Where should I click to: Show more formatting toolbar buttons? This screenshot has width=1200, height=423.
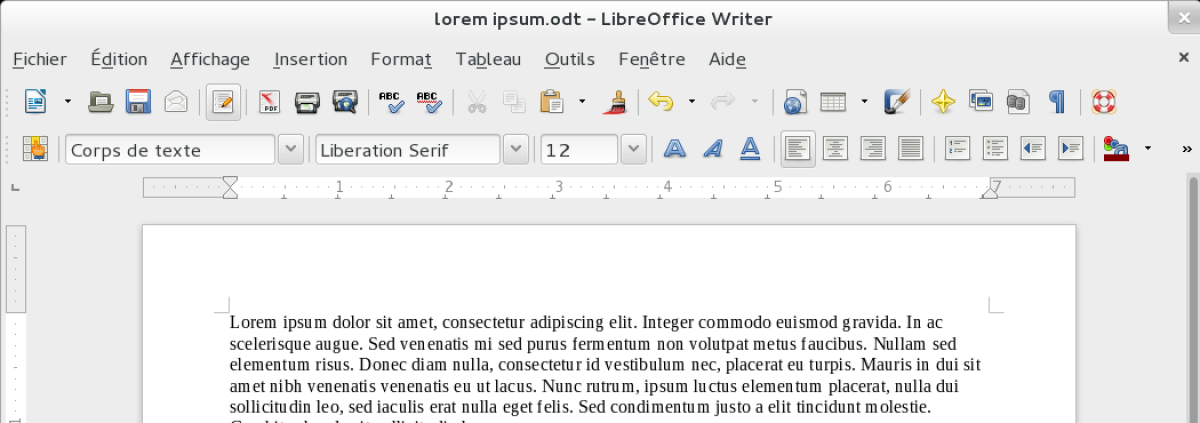[1187, 150]
